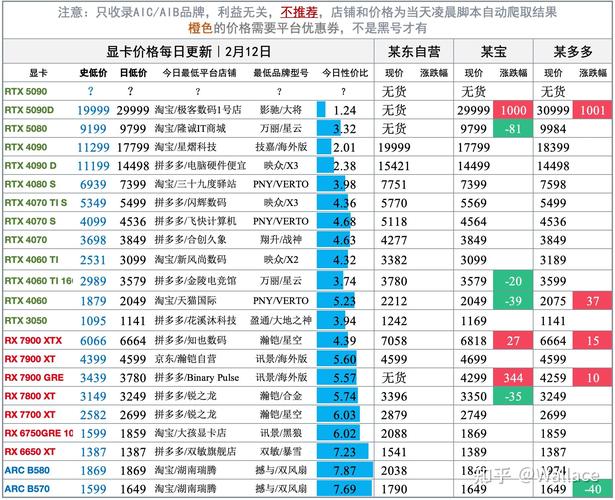Click the '9984' 某多多 price for RTX 5080
615x500 pixels.
(553, 129)
